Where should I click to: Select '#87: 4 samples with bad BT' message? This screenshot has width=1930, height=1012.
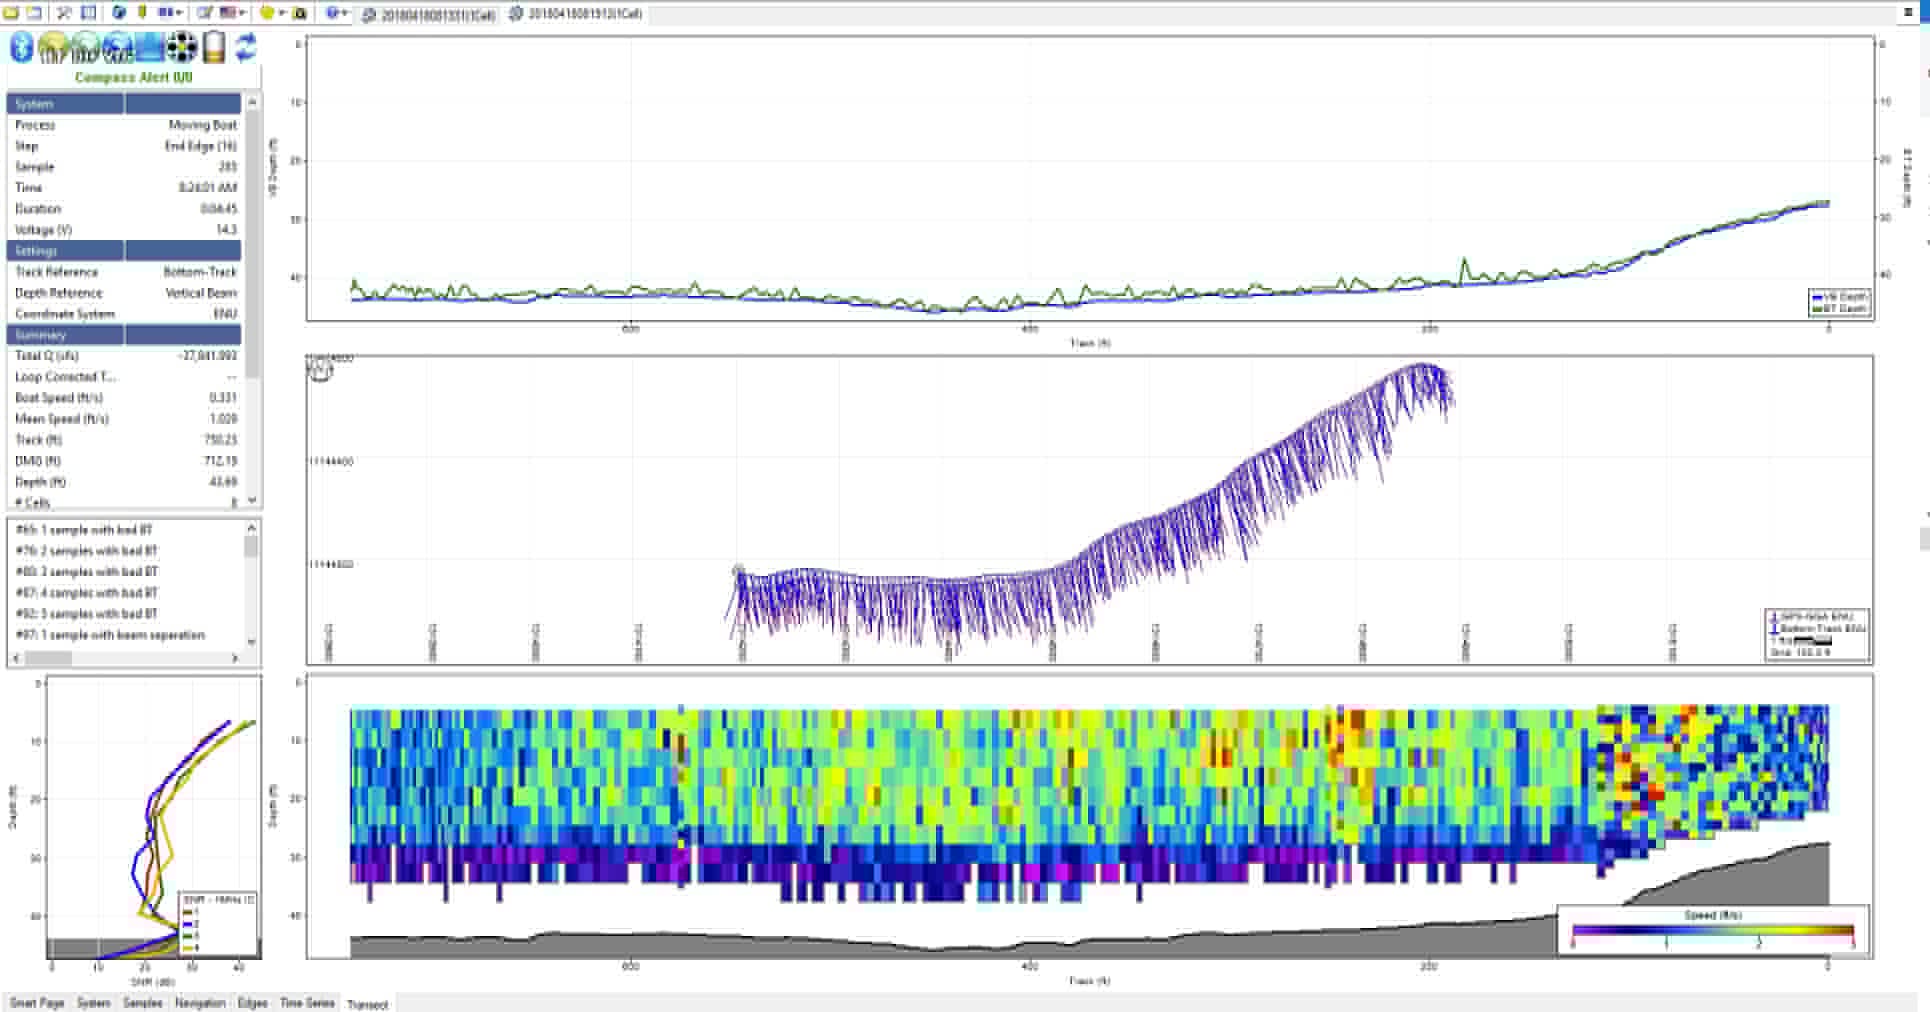[x=87, y=593]
